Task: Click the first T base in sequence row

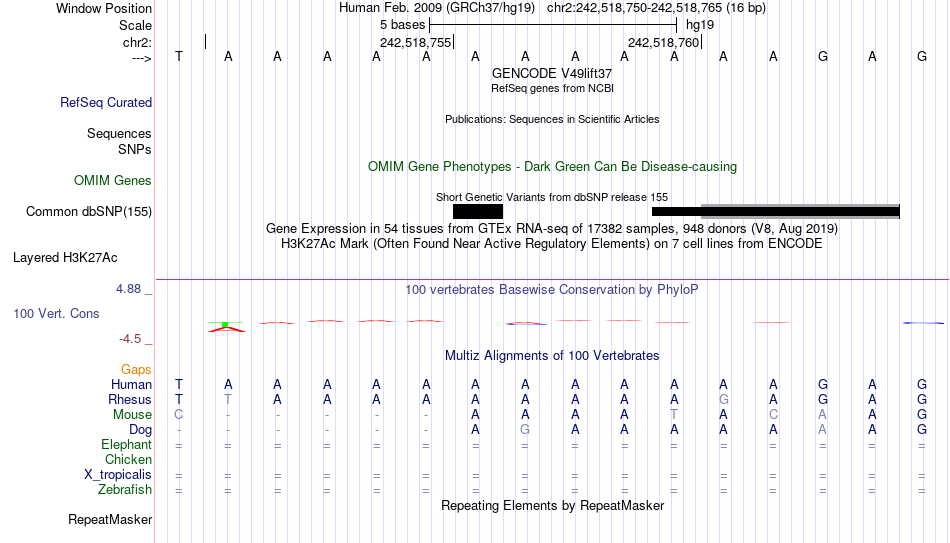Action: [179, 56]
